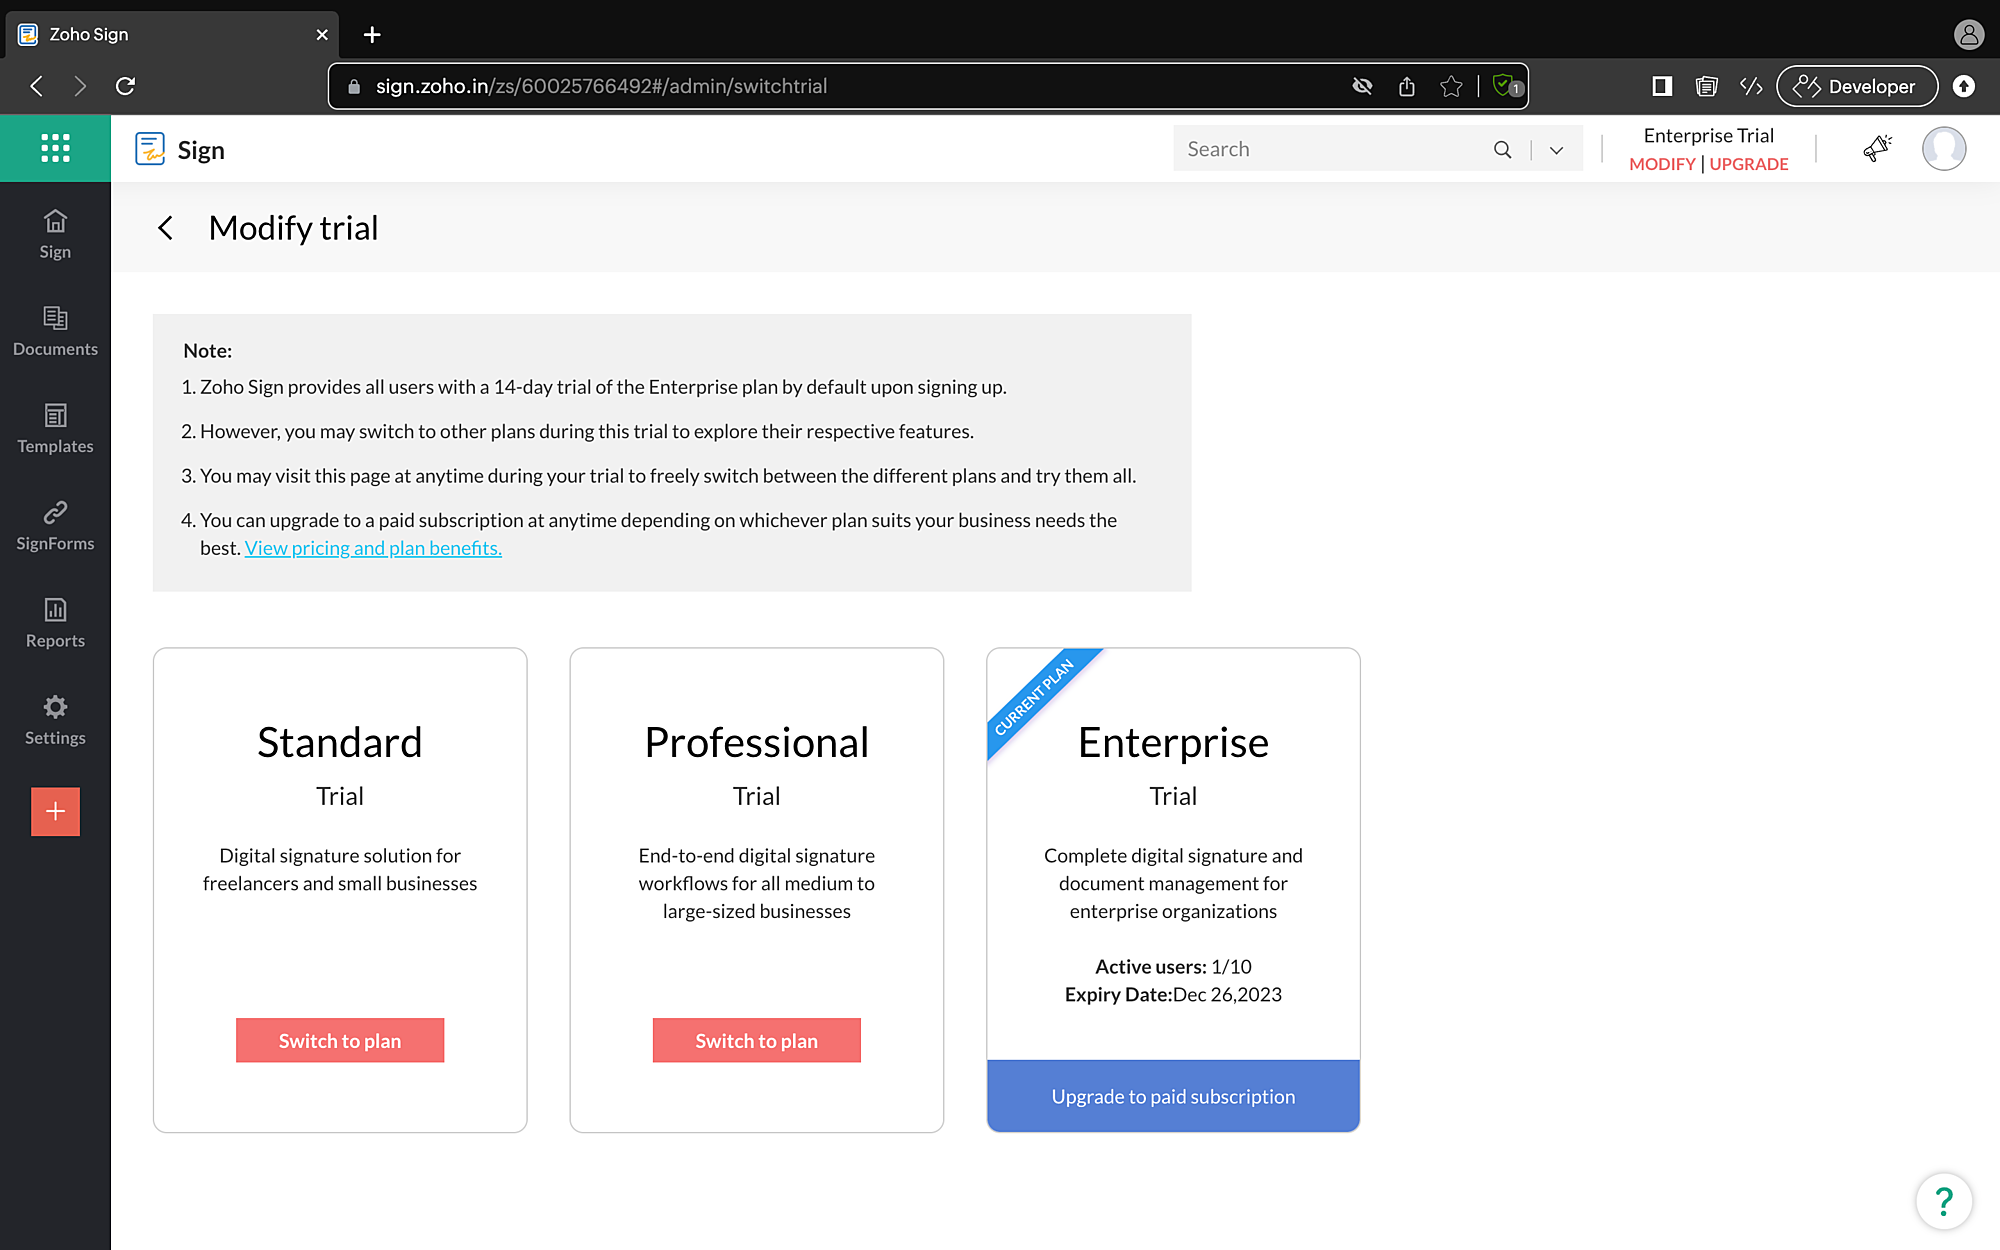Click the Search input field

click(x=1335, y=149)
